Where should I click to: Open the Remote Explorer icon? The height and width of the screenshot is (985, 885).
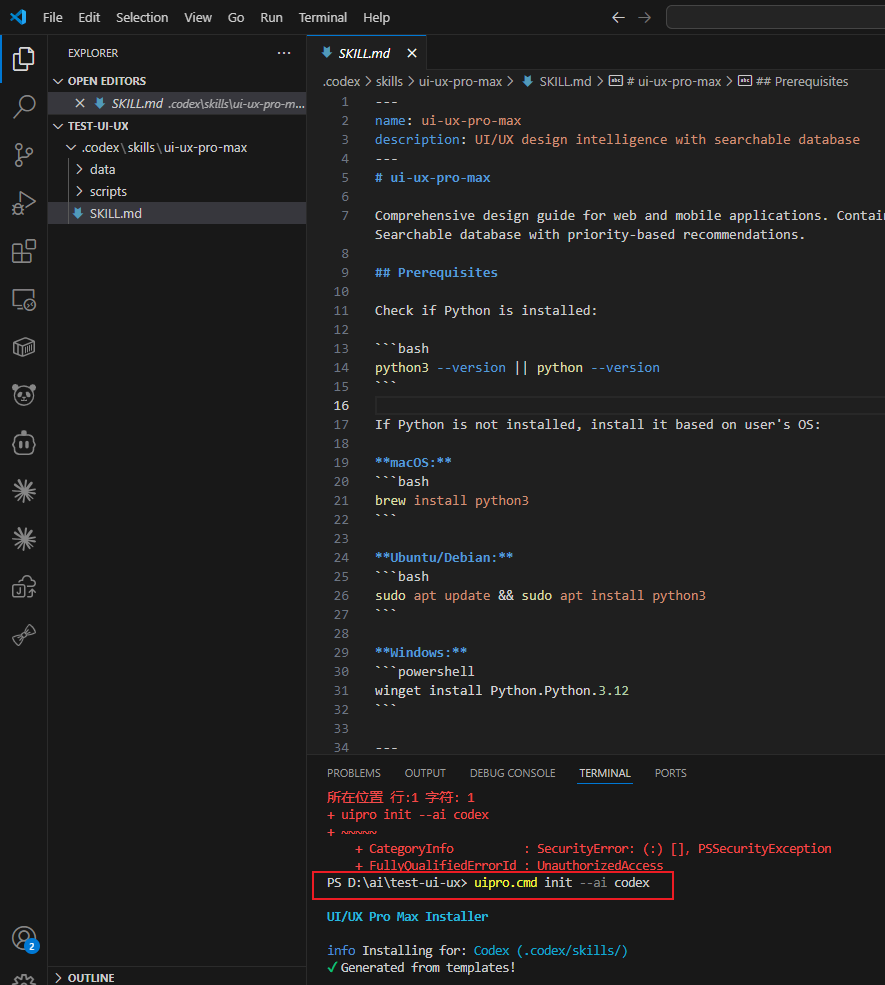[x=23, y=300]
